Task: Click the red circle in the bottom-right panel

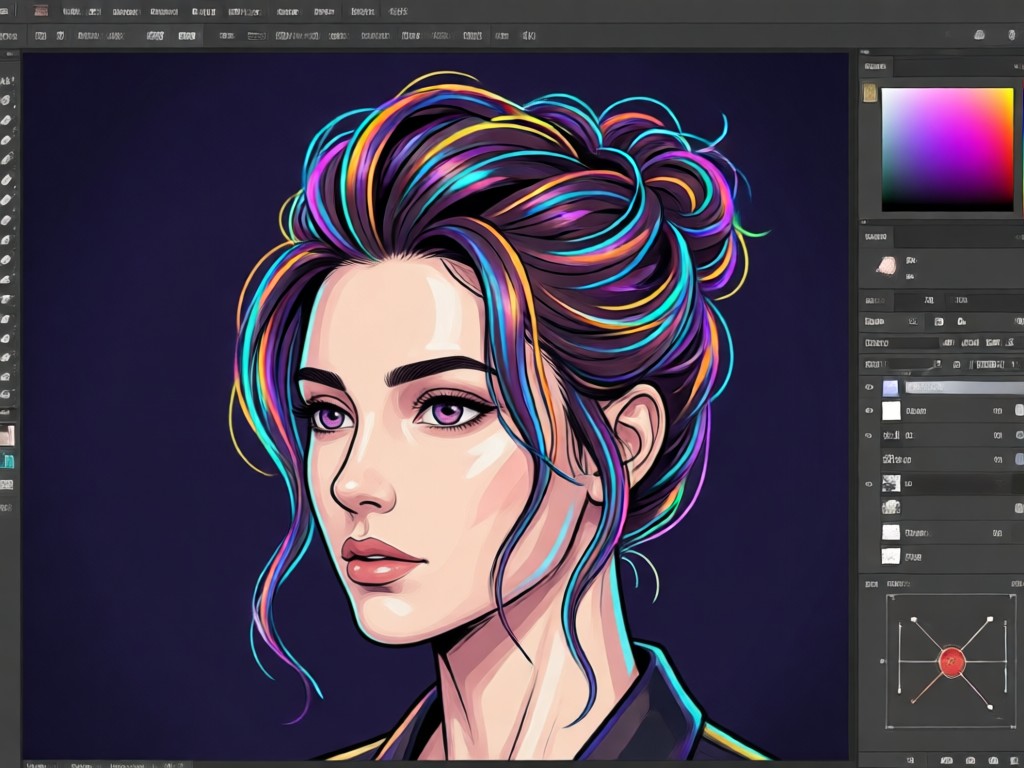Action: [x=952, y=662]
